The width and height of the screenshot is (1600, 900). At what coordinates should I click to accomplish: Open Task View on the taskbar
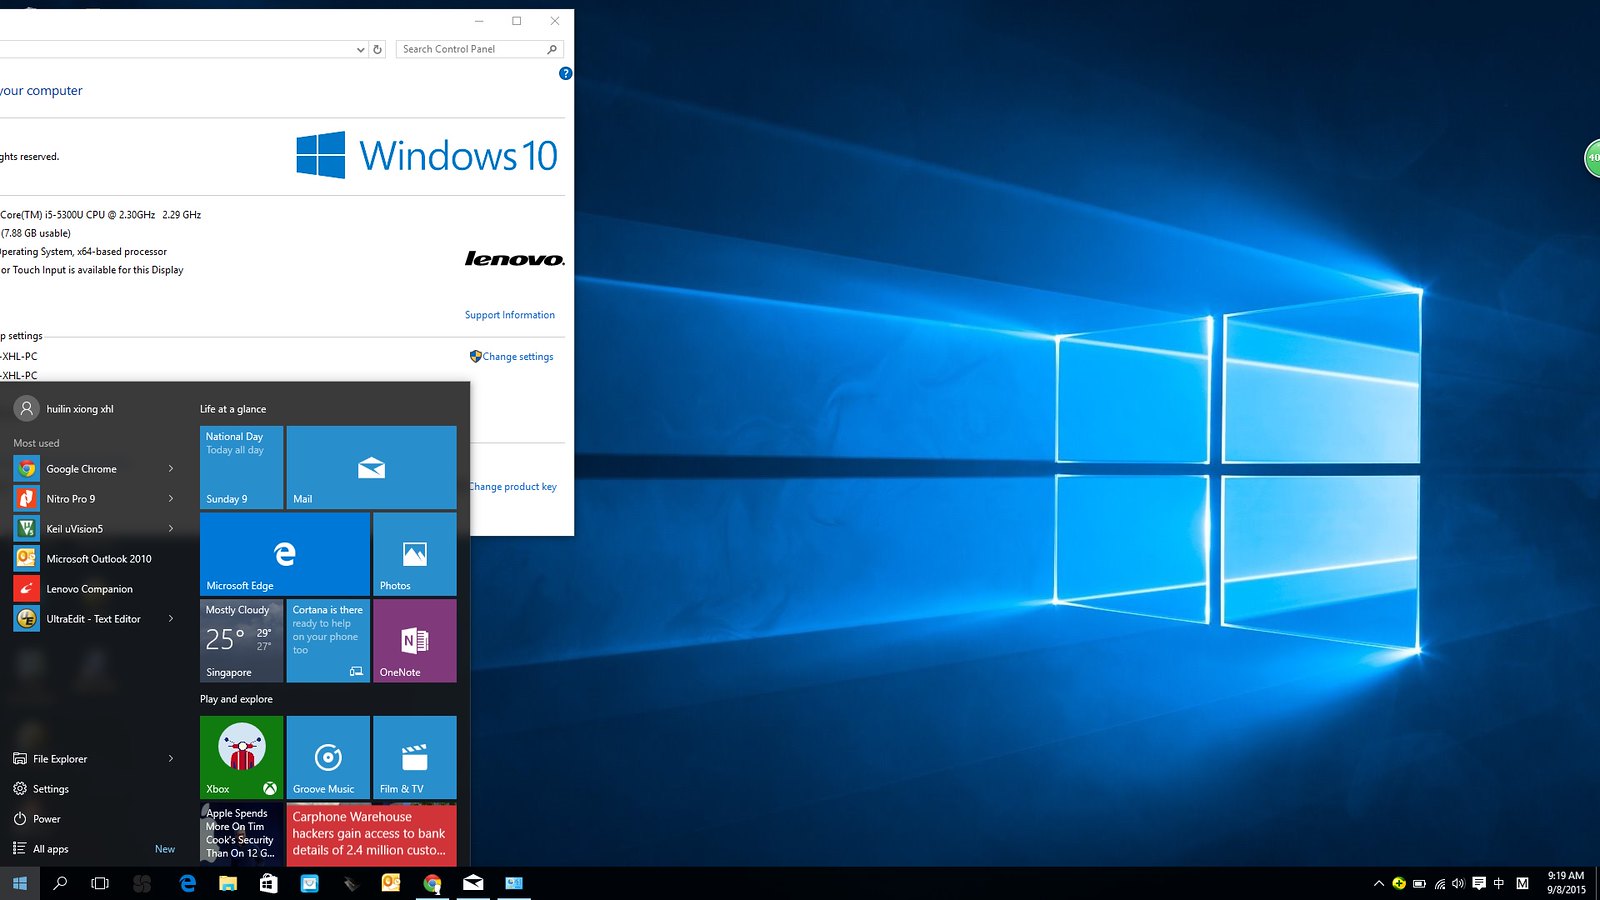tap(100, 883)
